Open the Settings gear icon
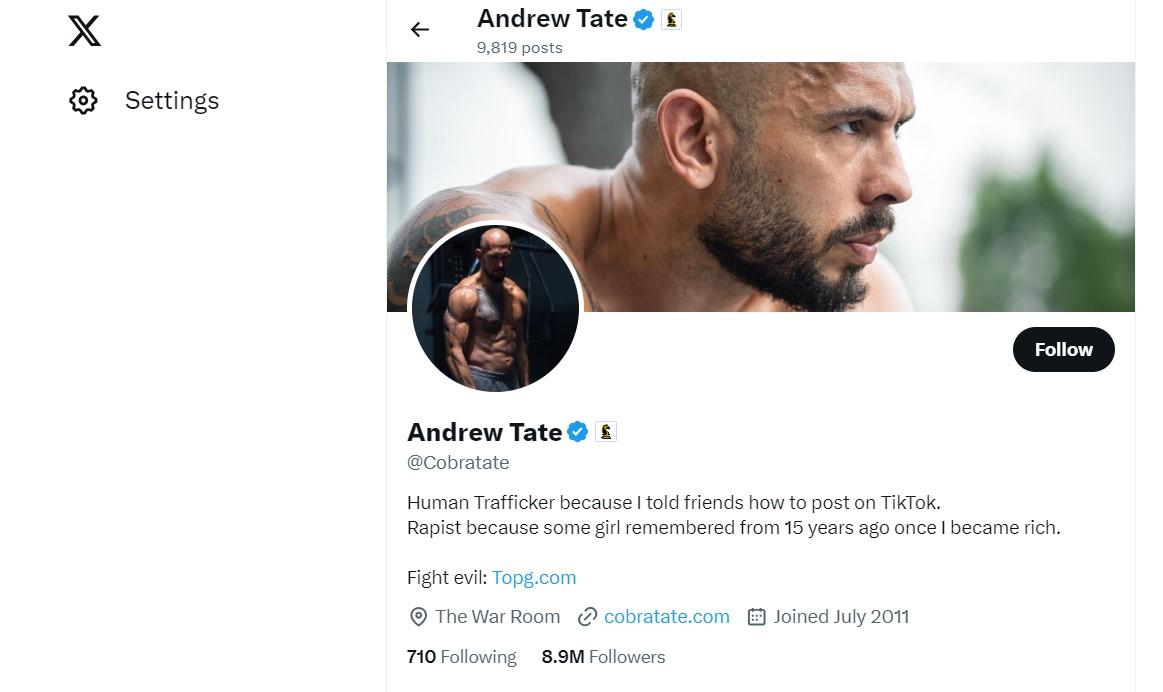The image size is (1163, 692). coord(83,100)
